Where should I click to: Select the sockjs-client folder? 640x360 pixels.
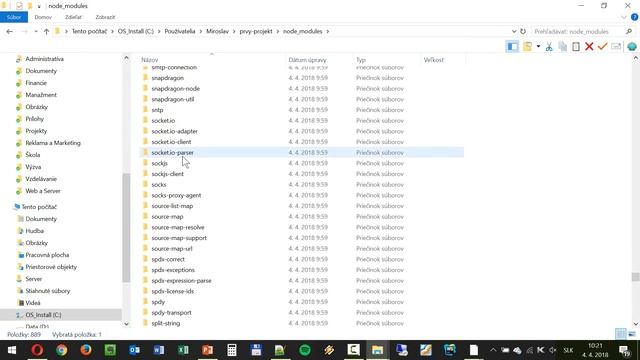[x=167, y=174]
